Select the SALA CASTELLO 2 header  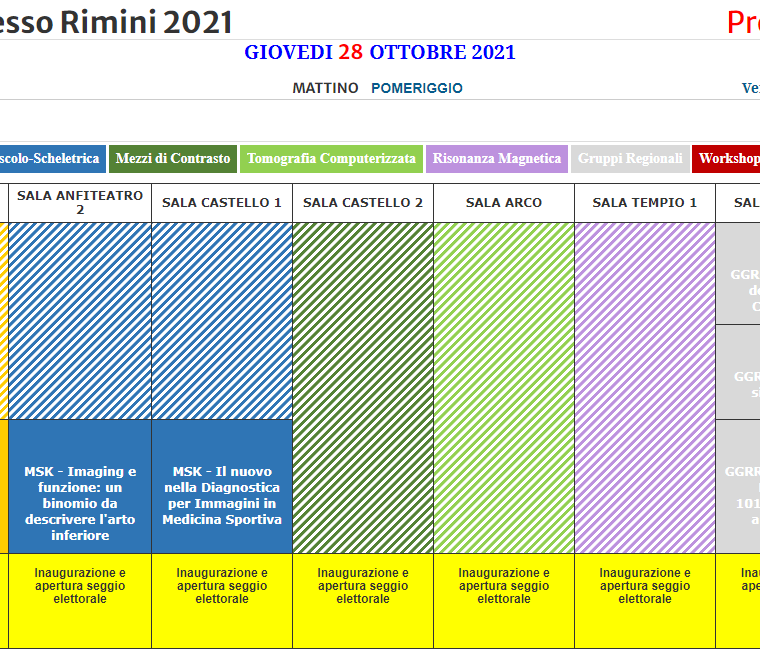click(363, 202)
